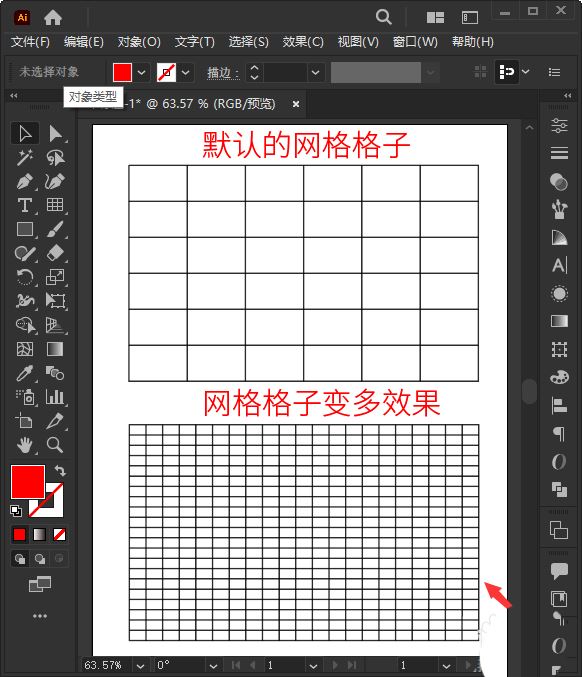Select the Eyedropper tool

coord(25,373)
